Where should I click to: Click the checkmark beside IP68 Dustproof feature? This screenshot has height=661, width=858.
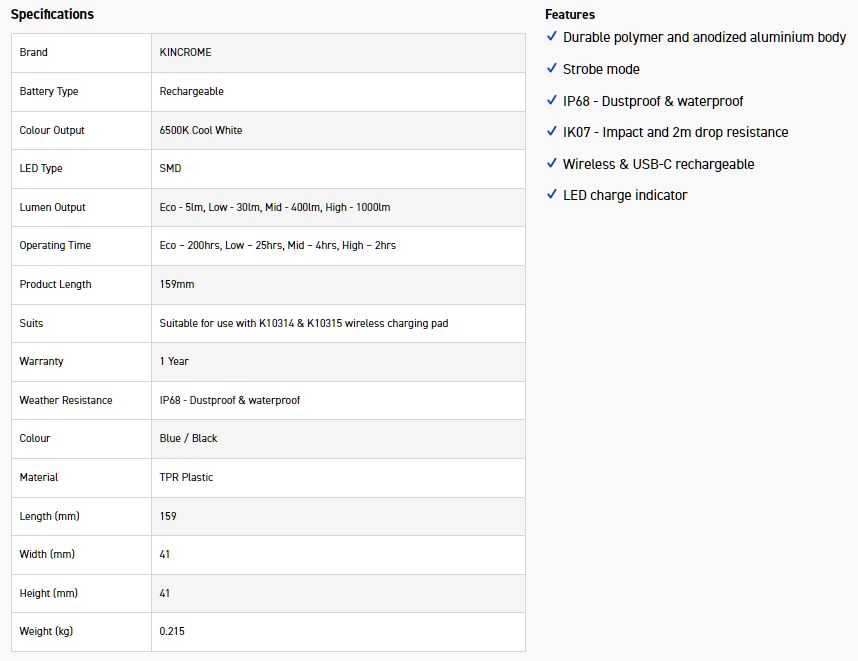point(552,101)
